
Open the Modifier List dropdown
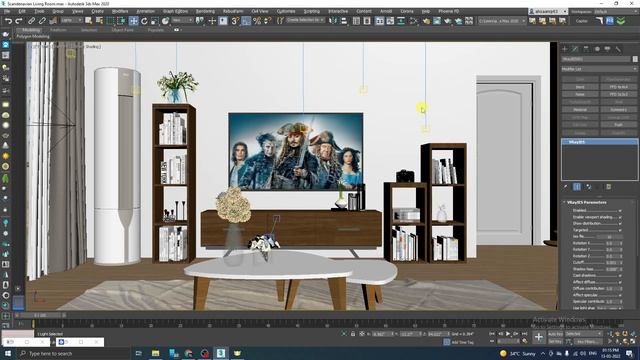pyautogui.click(x=599, y=69)
